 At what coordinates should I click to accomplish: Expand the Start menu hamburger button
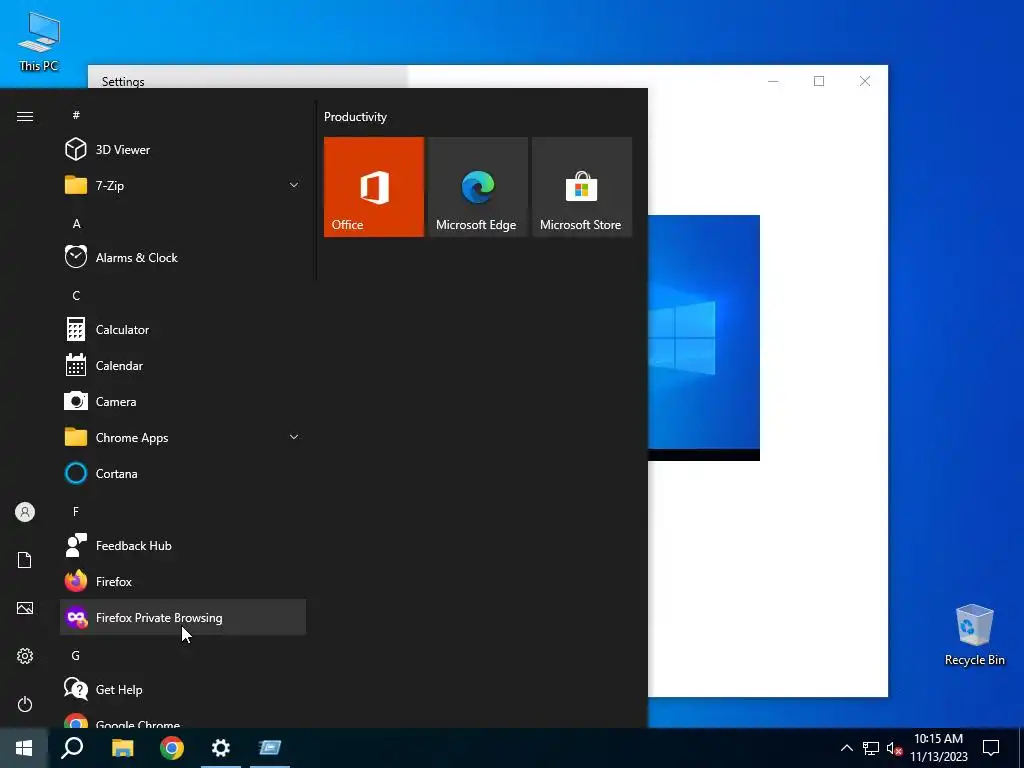[x=25, y=116]
